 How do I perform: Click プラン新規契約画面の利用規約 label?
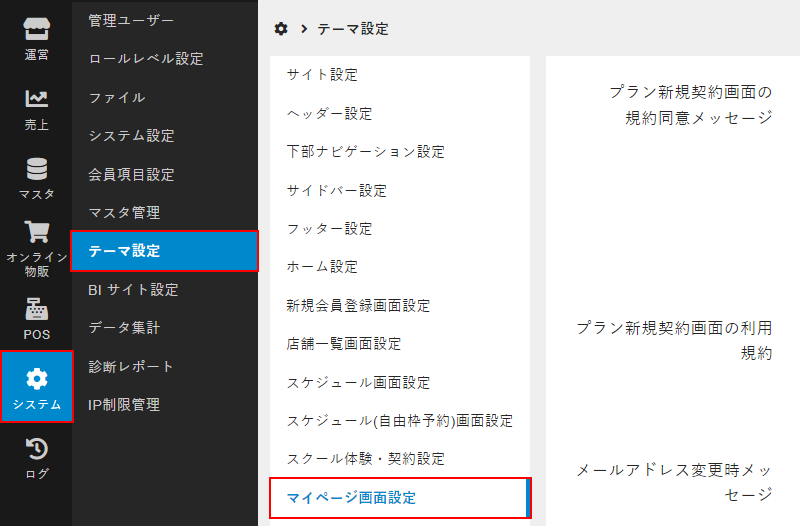click(674, 340)
